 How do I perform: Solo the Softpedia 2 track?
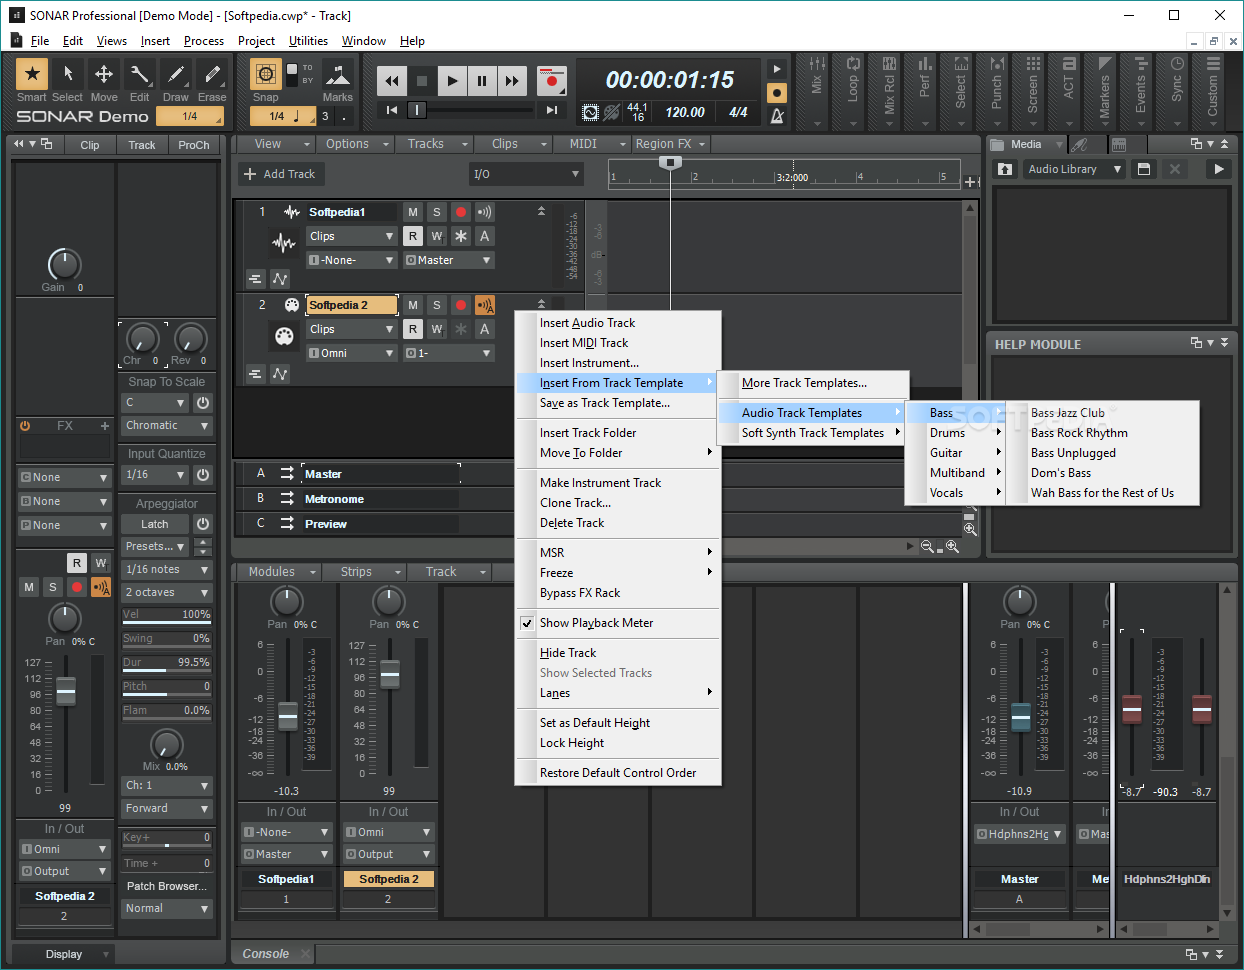(437, 305)
